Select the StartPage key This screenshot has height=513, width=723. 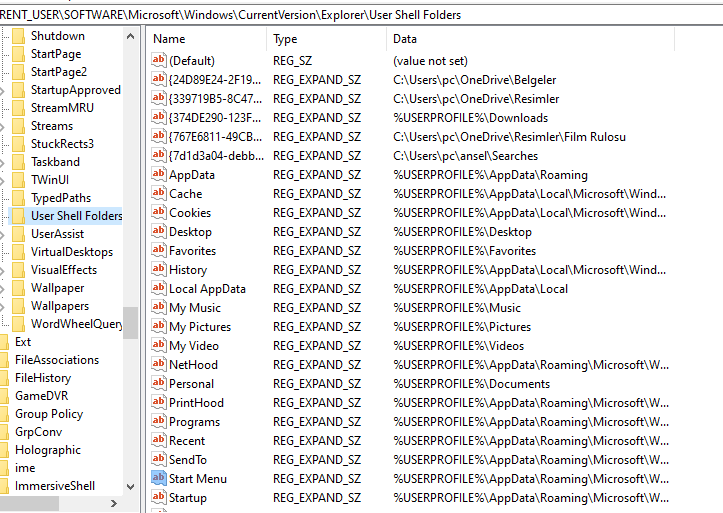click(x=56, y=54)
